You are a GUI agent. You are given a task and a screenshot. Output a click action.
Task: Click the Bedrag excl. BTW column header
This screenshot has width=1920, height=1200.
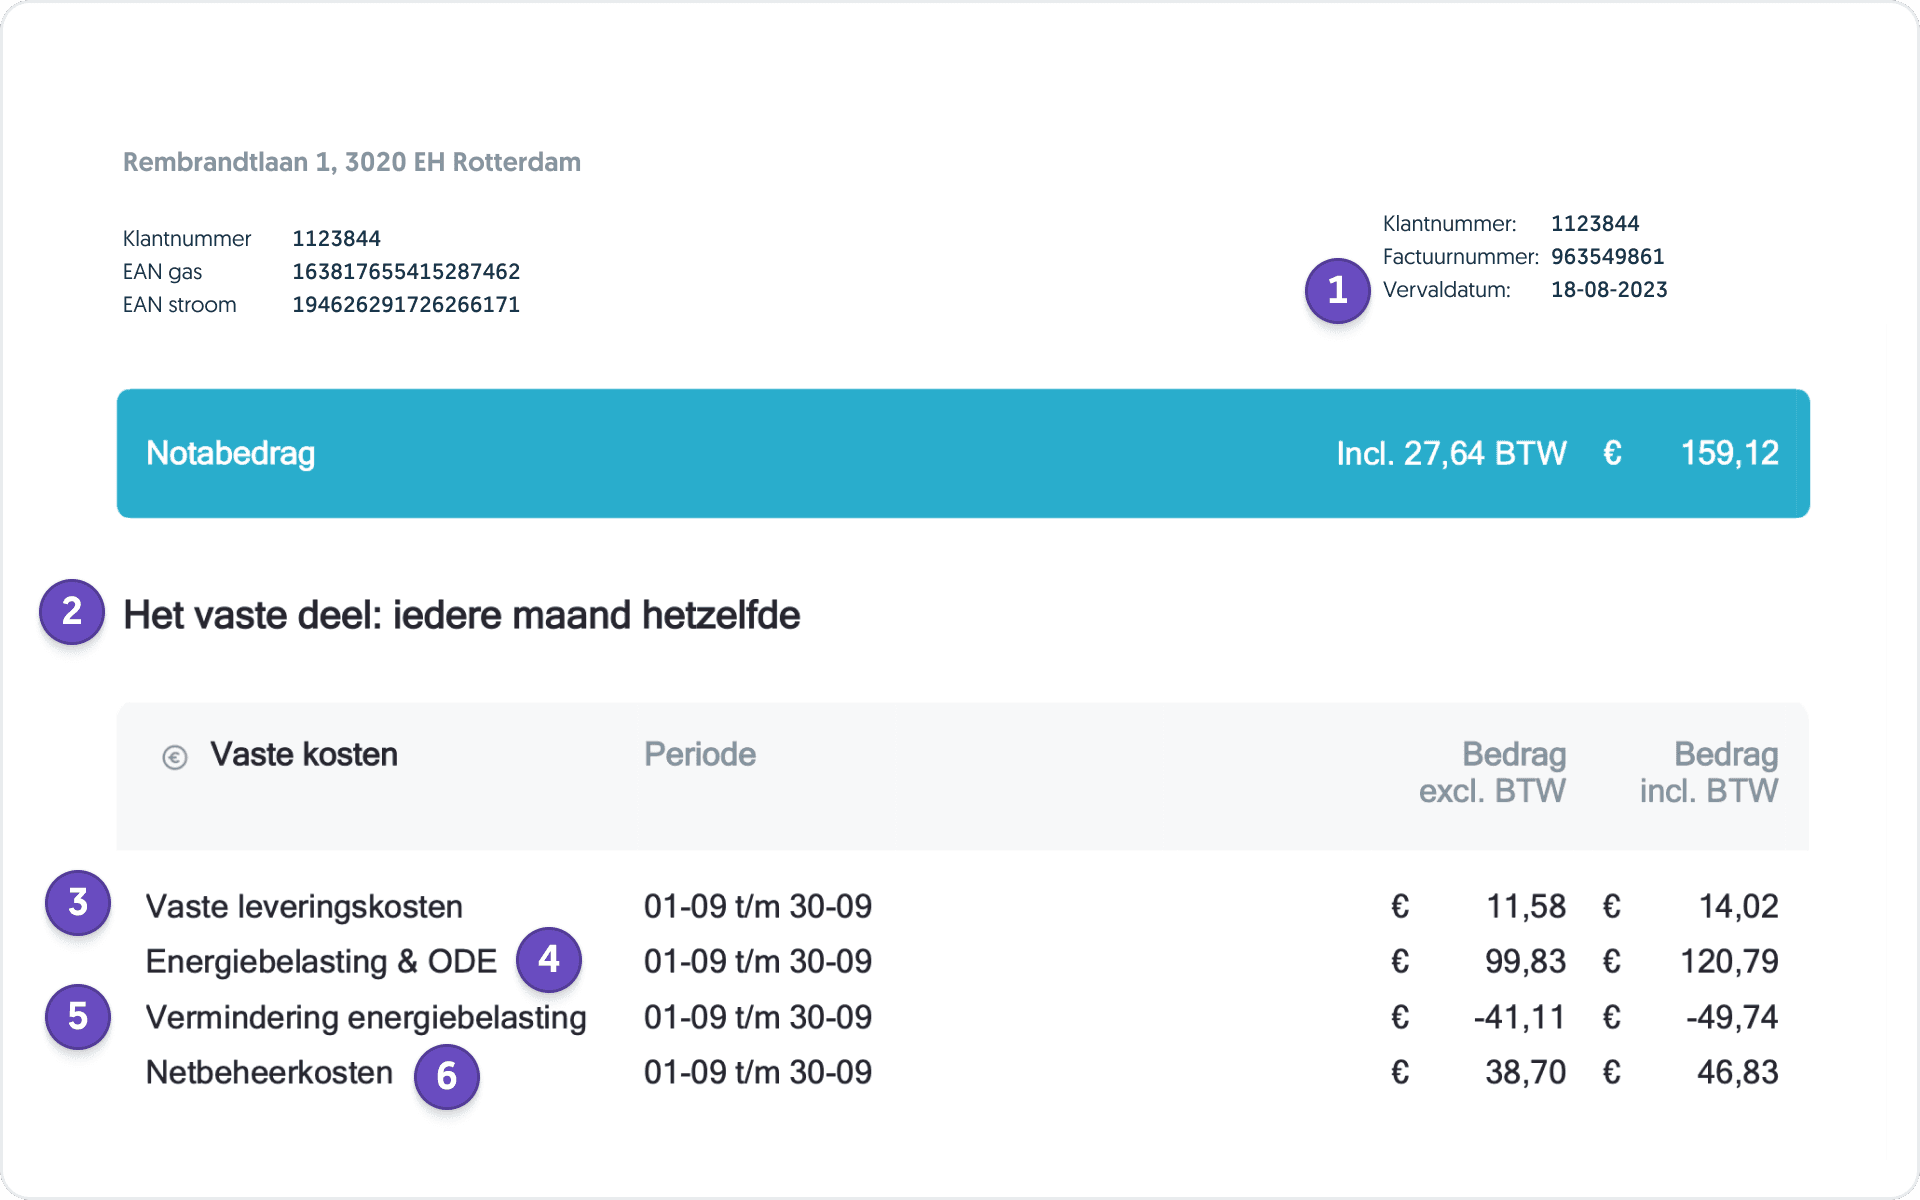[1492, 773]
